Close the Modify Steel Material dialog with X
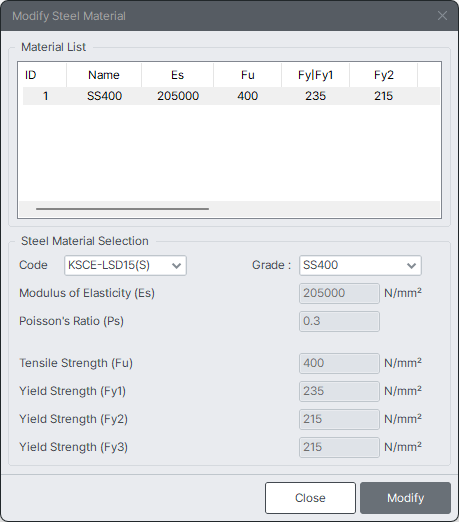This screenshot has width=459, height=522. click(x=442, y=16)
